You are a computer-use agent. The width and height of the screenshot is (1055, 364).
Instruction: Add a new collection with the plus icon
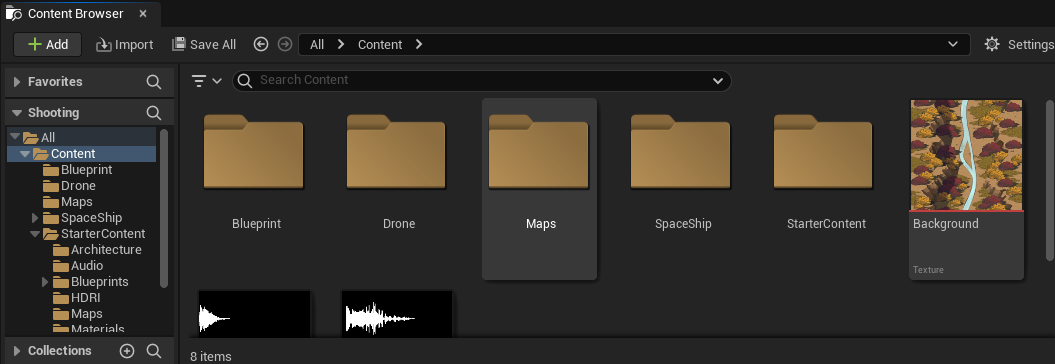pyautogui.click(x=127, y=351)
